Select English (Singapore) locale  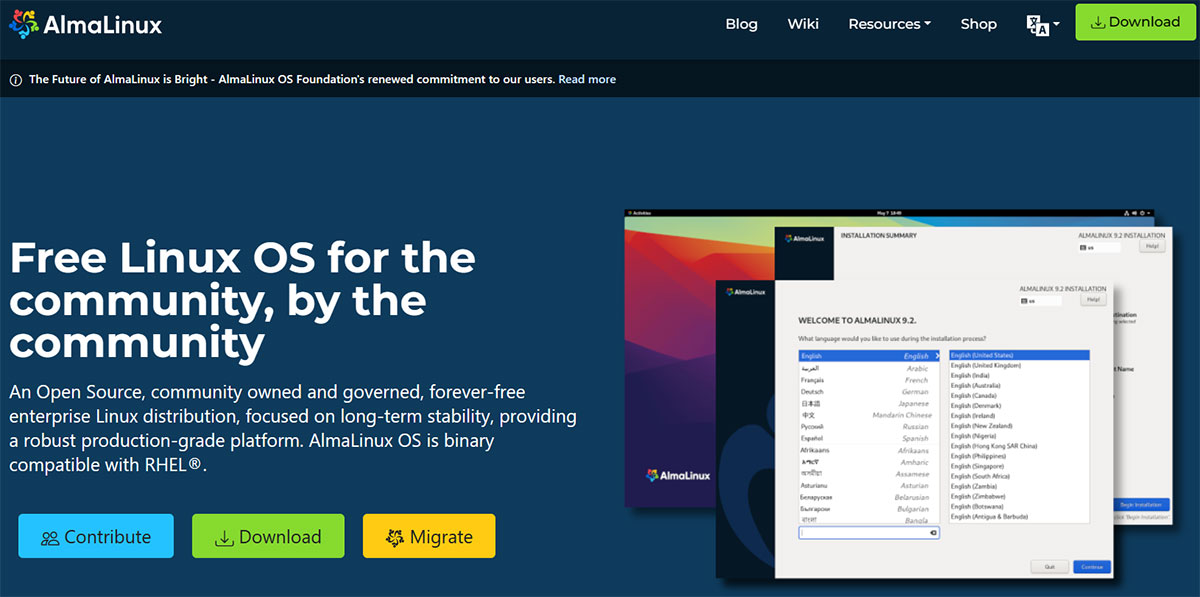(1019, 466)
